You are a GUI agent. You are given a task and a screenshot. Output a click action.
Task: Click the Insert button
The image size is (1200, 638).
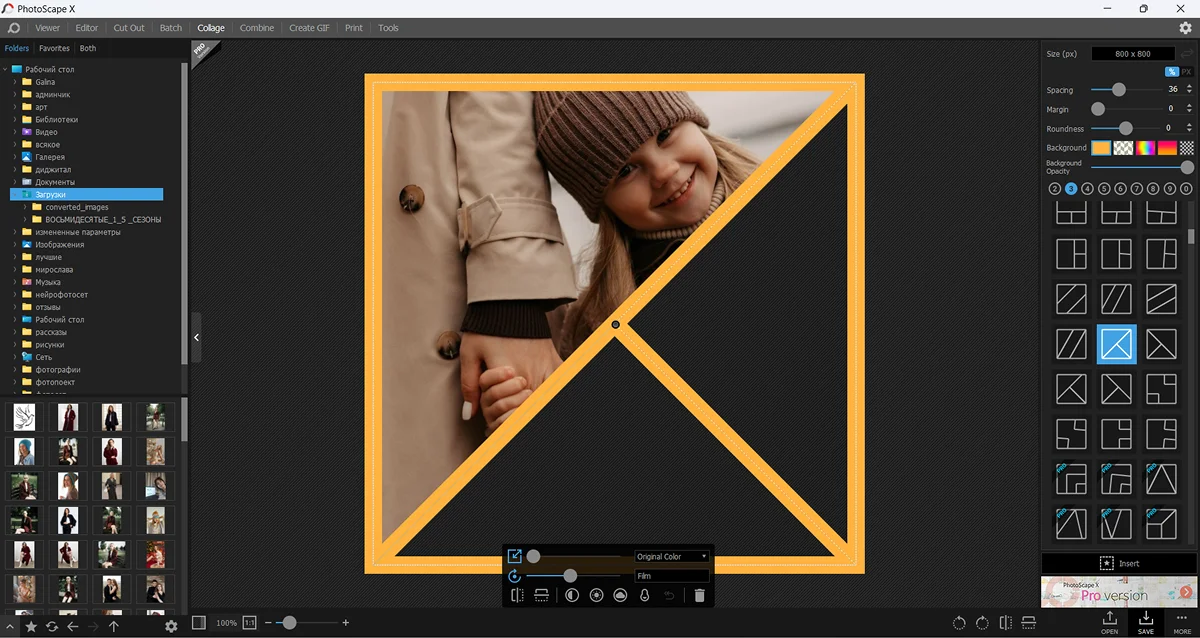click(1119, 563)
